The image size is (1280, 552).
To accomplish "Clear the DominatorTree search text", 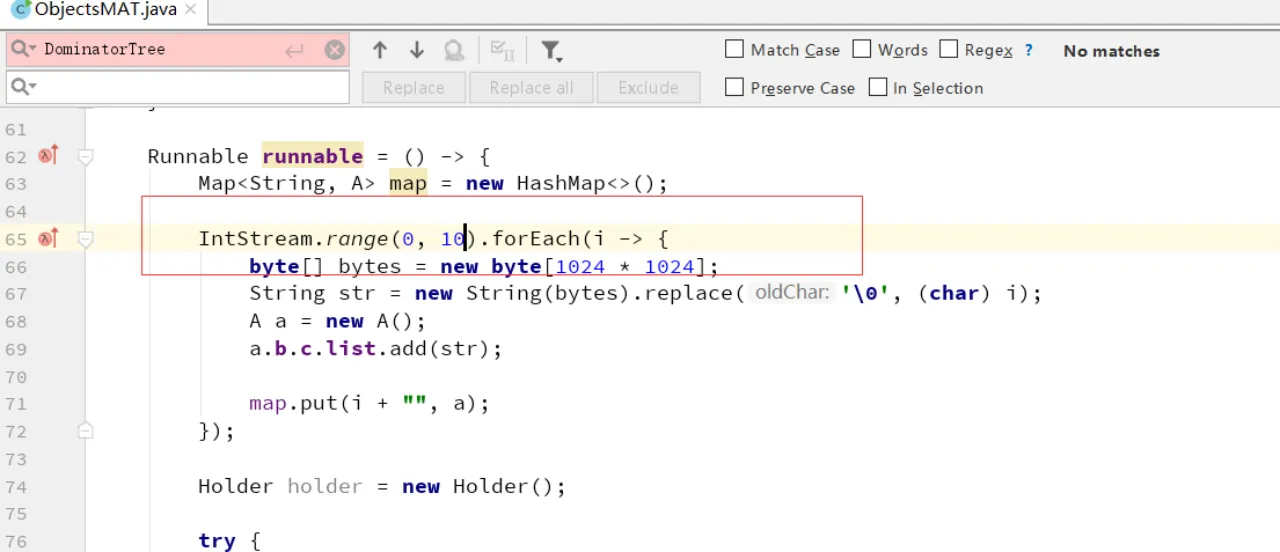I will pos(335,50).
